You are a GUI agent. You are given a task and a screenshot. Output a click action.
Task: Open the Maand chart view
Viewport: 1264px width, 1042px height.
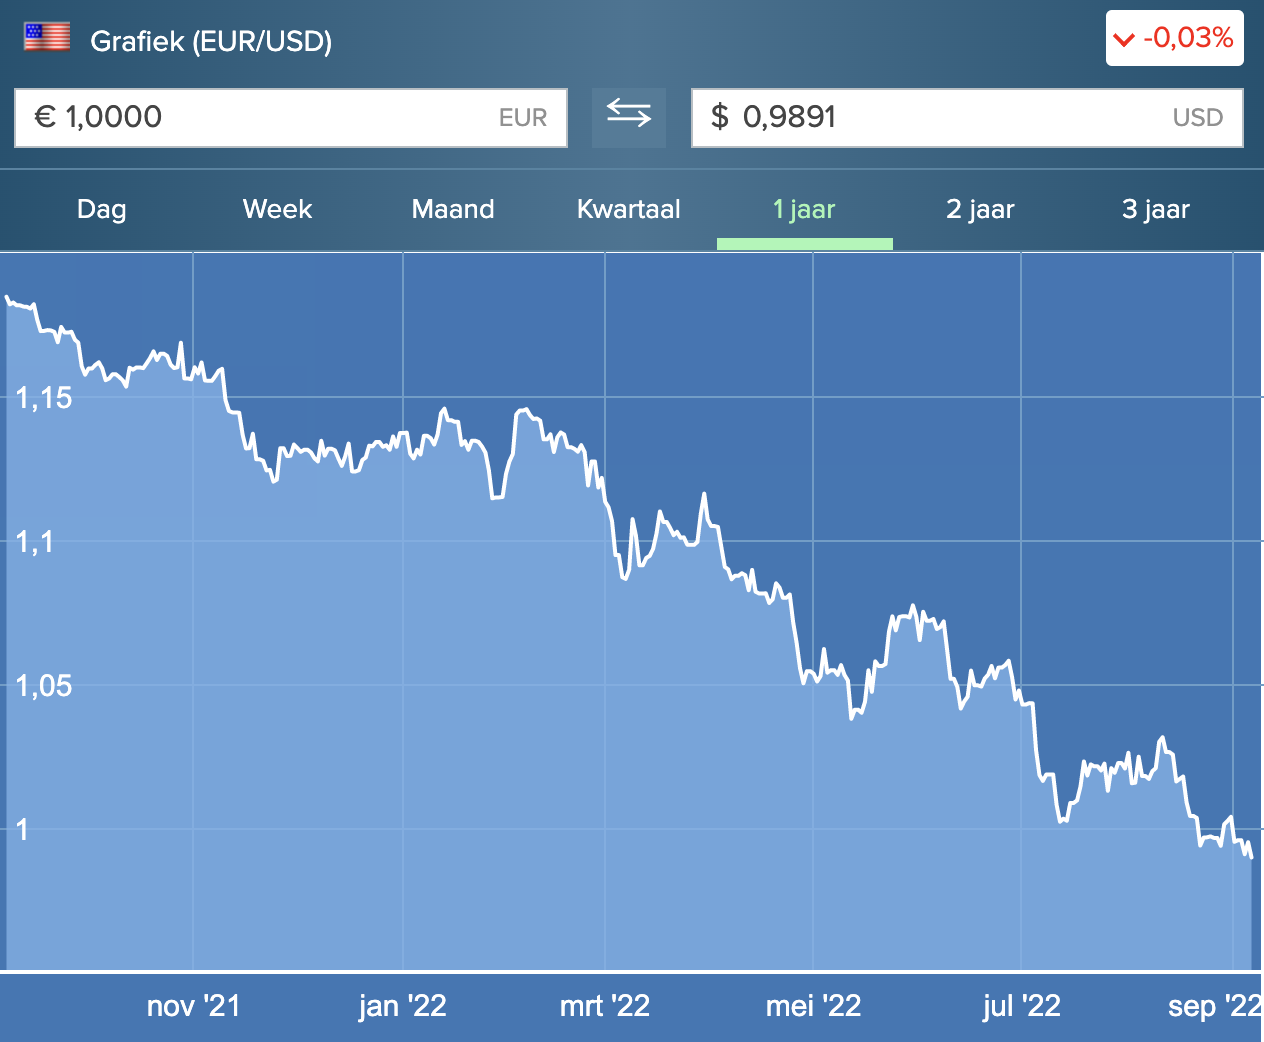pyautogui.click(x=453, y=209)
